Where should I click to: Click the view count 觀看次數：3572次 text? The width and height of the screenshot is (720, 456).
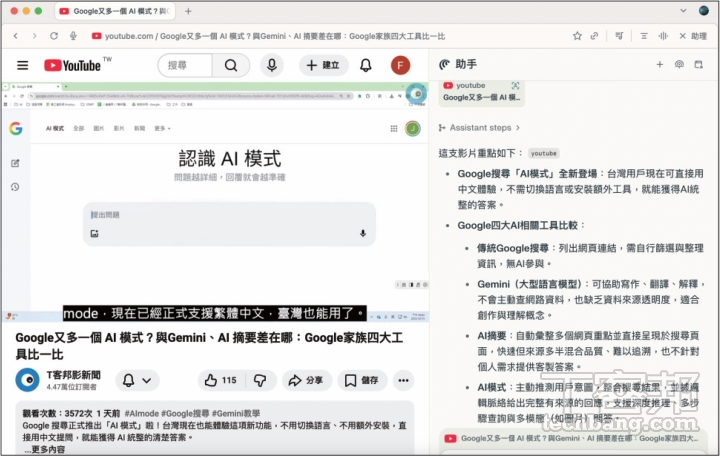(x=57, y=413)
